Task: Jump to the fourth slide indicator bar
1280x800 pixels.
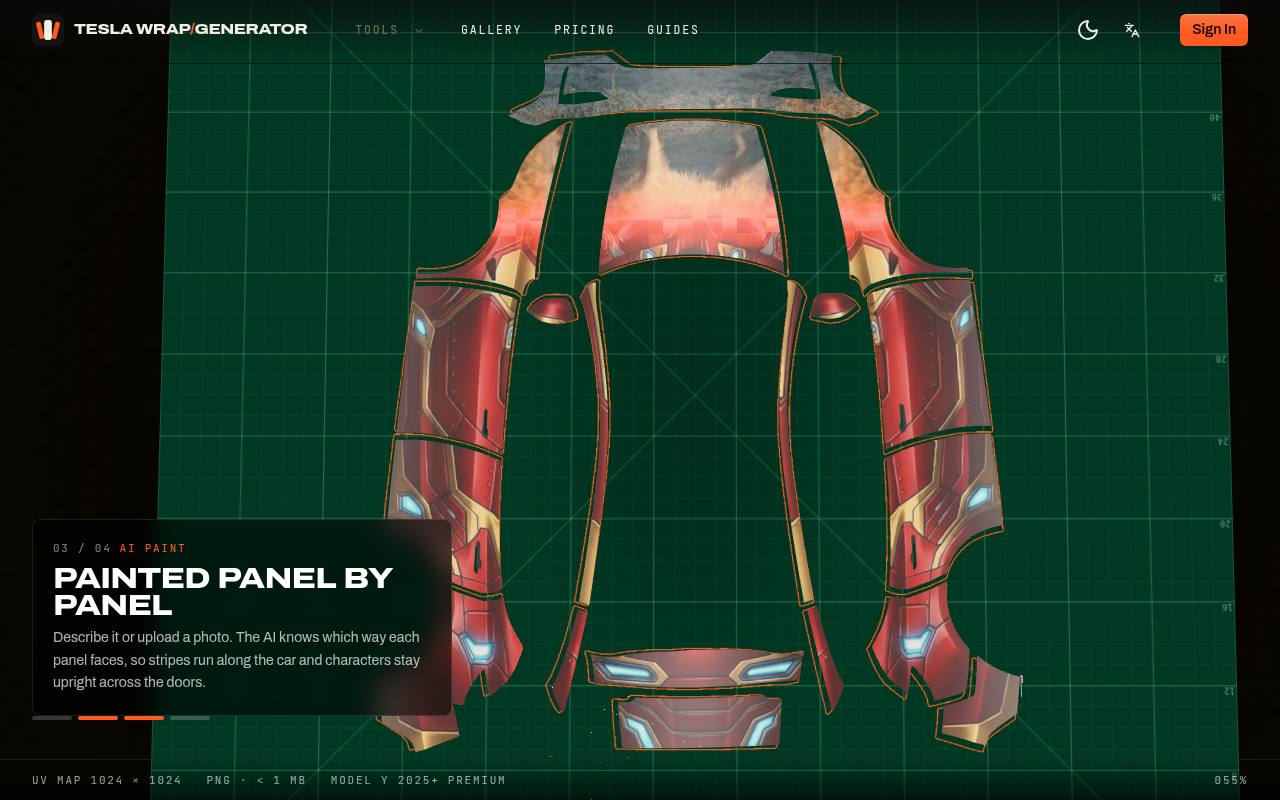Action: (x=190, y=717)
